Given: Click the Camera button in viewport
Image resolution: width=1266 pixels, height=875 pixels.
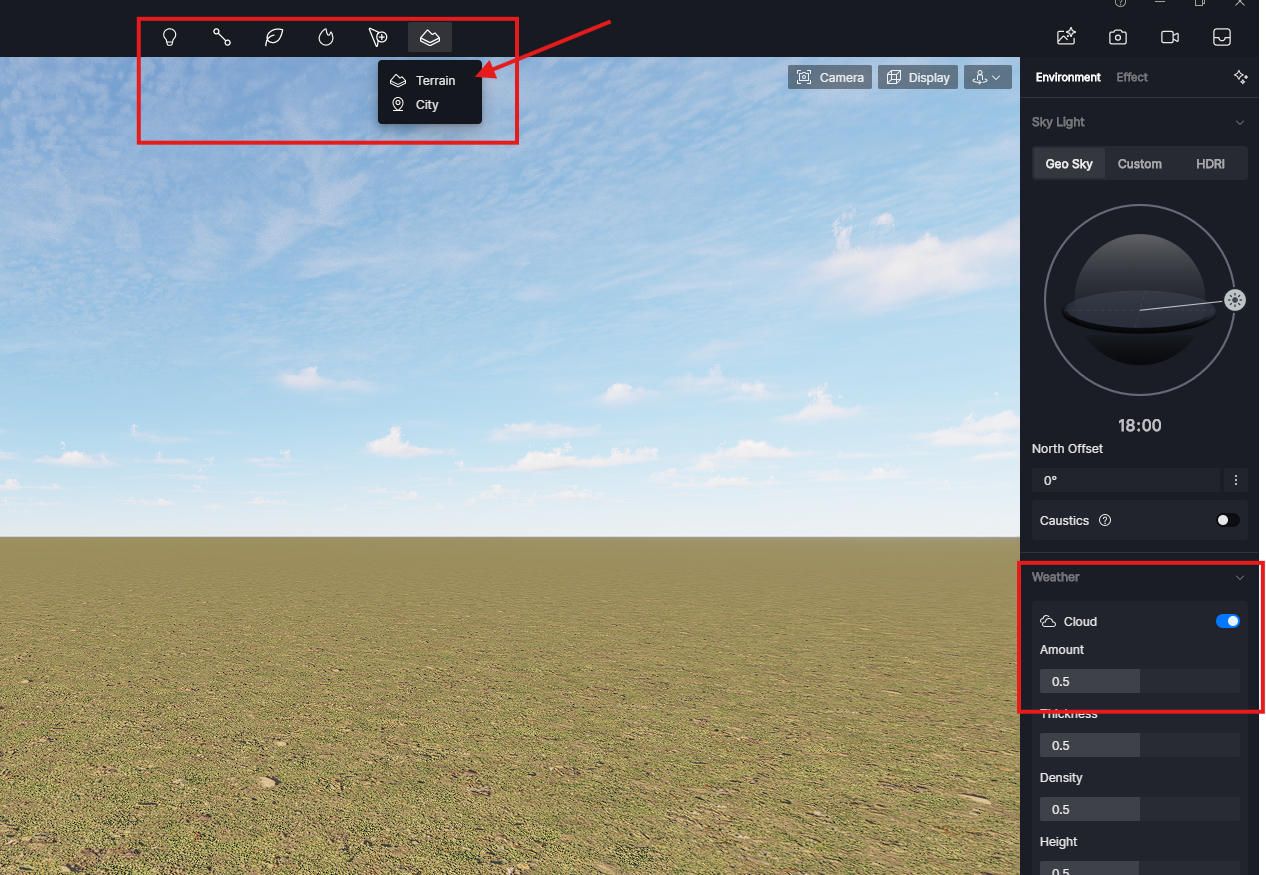Looking at the screenshot, I should 830,77.
